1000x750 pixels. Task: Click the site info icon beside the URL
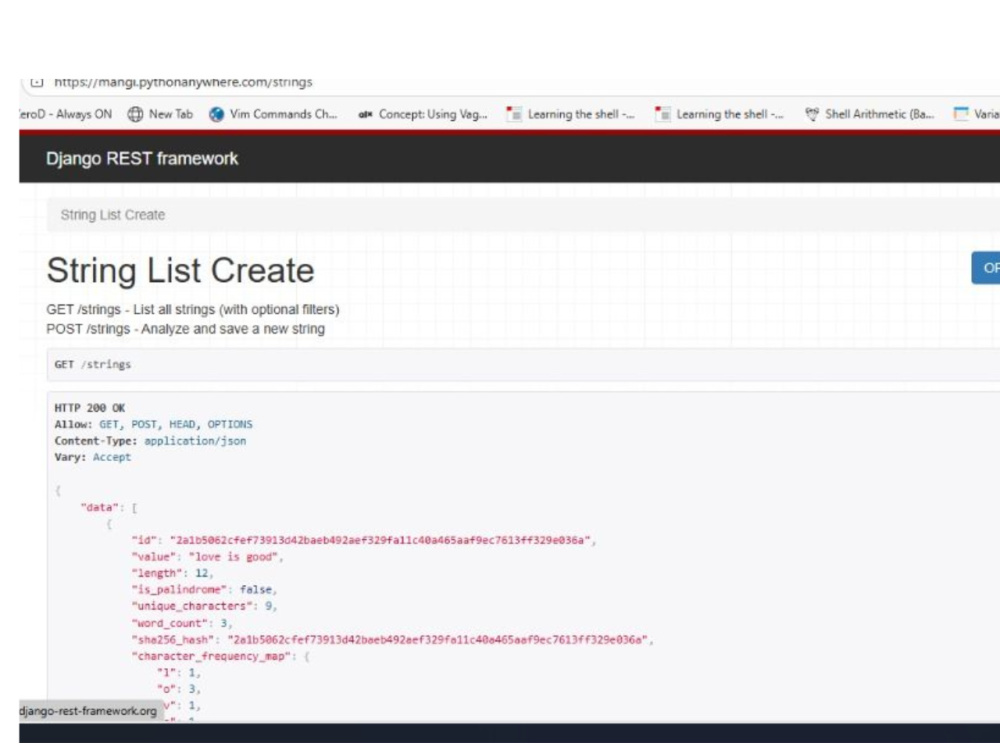point(37,82)
